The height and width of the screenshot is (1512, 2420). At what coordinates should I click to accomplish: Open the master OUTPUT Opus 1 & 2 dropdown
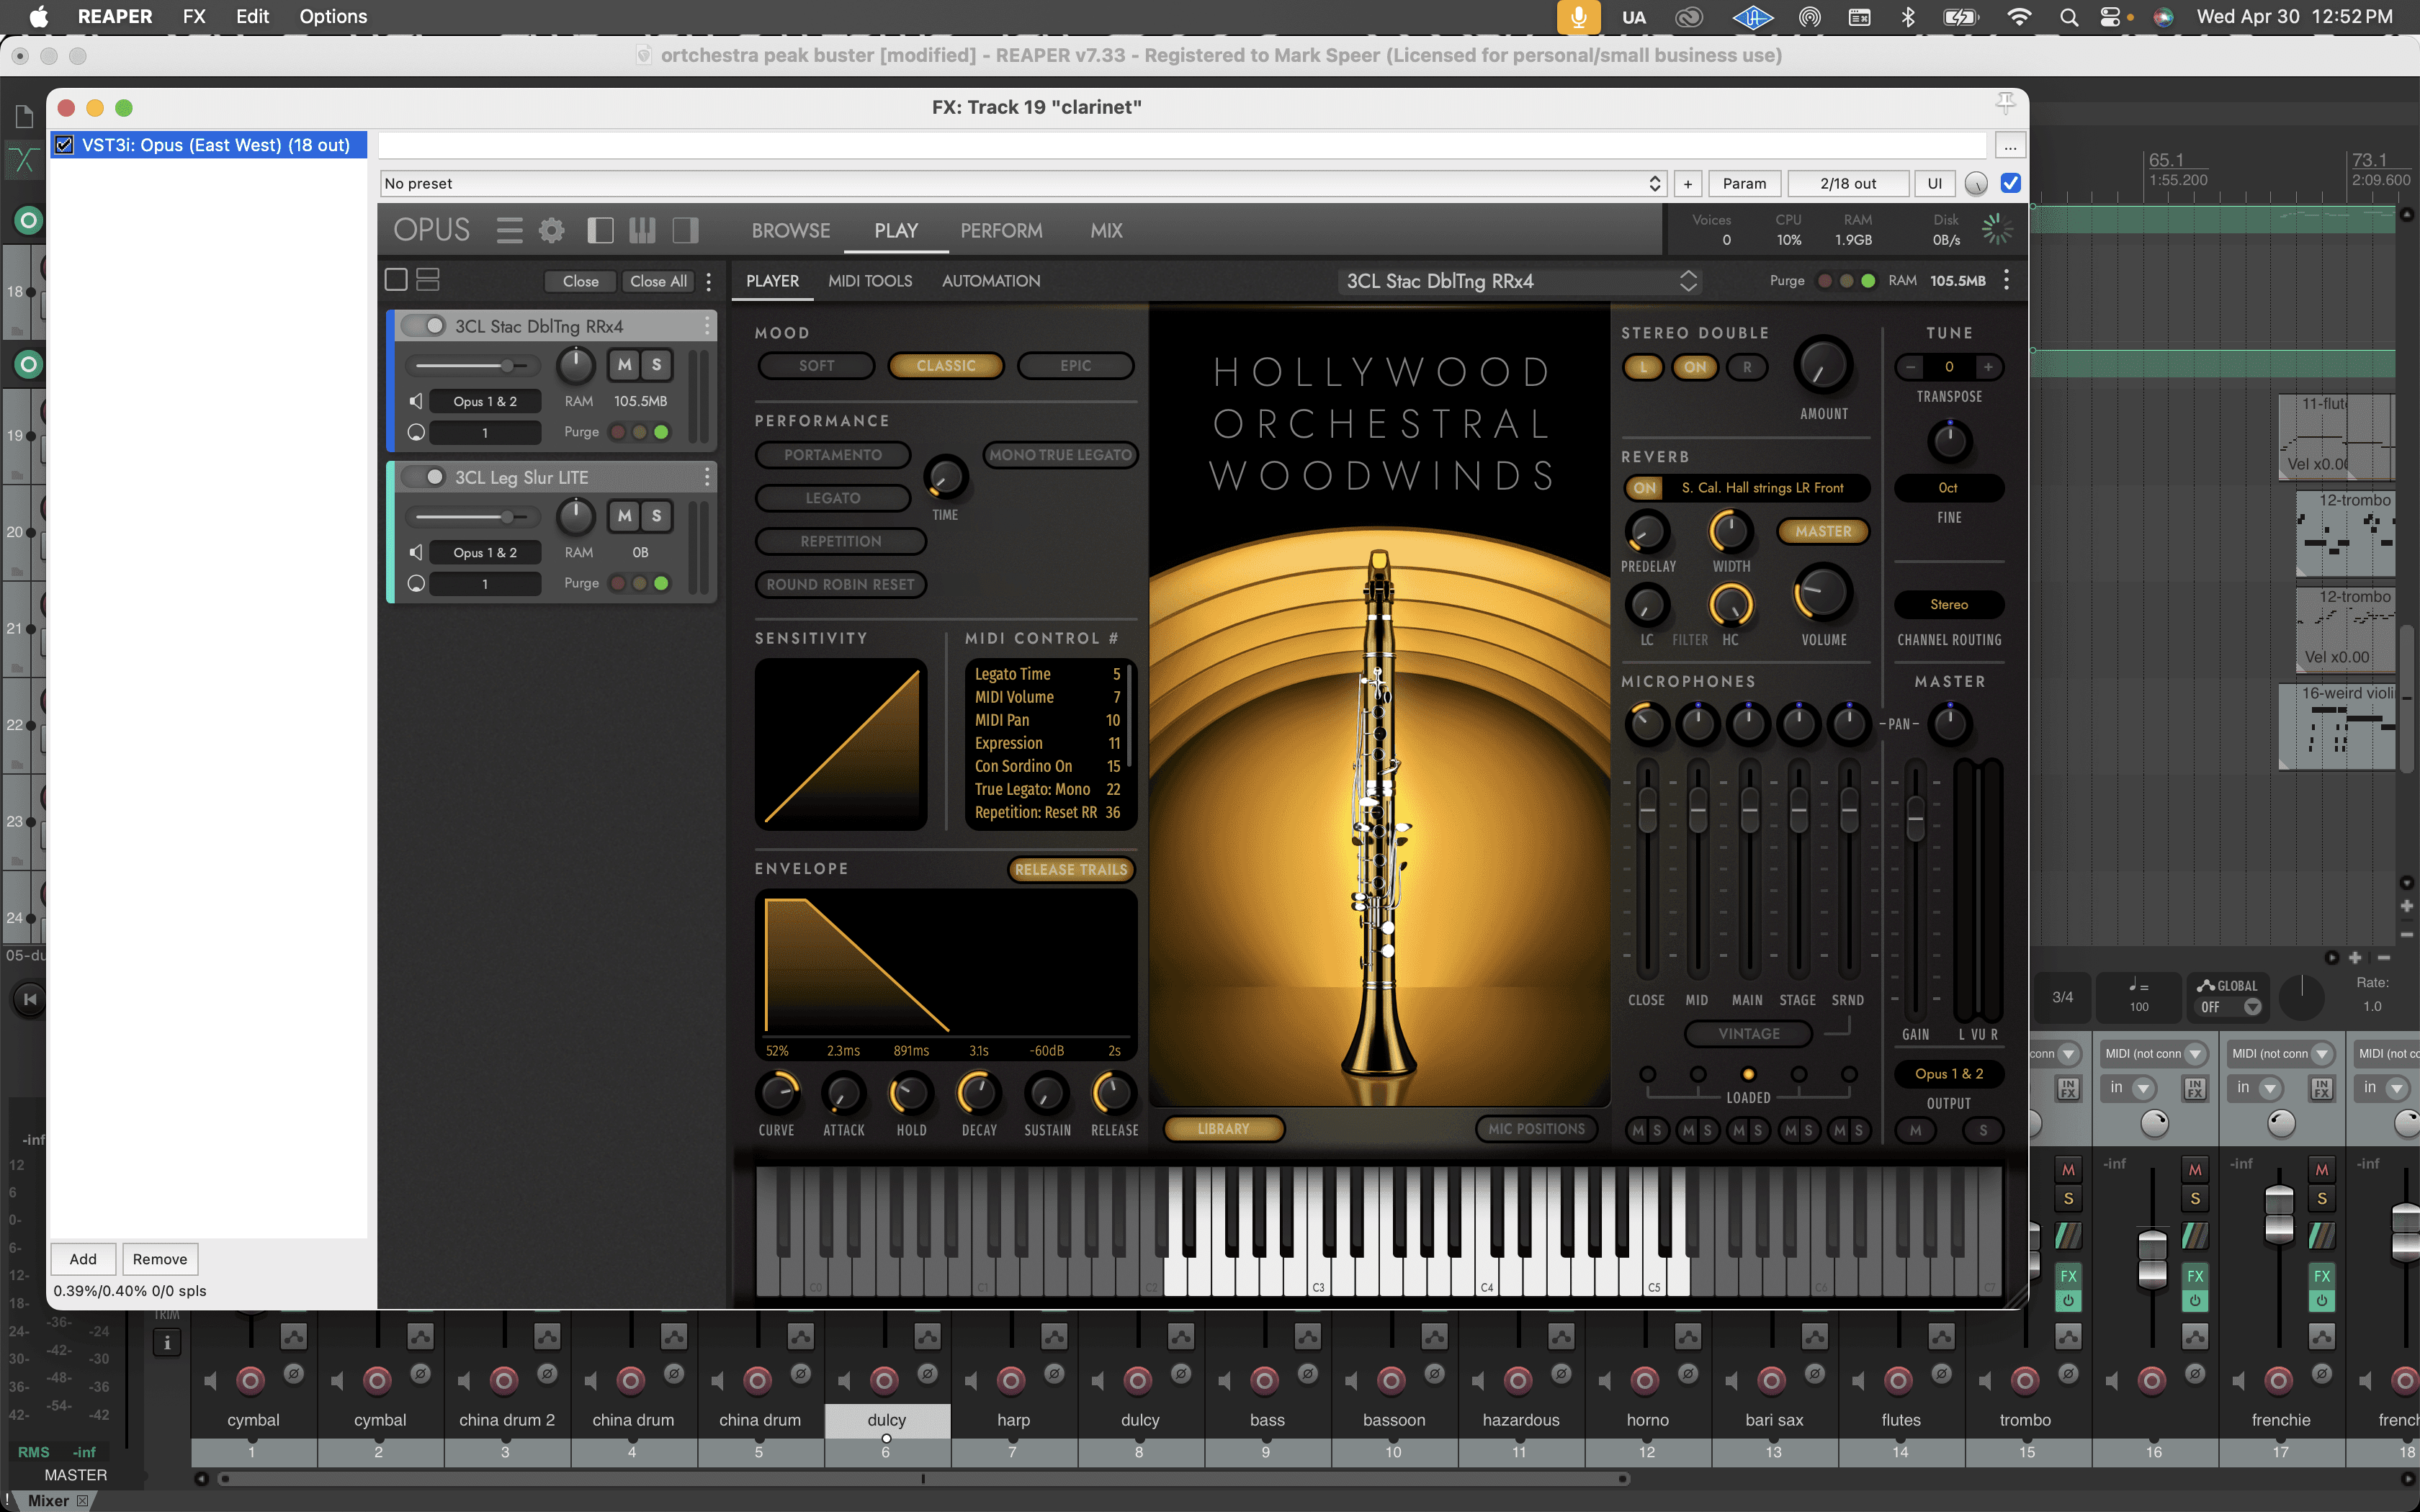click(x=1949, y=1074)
